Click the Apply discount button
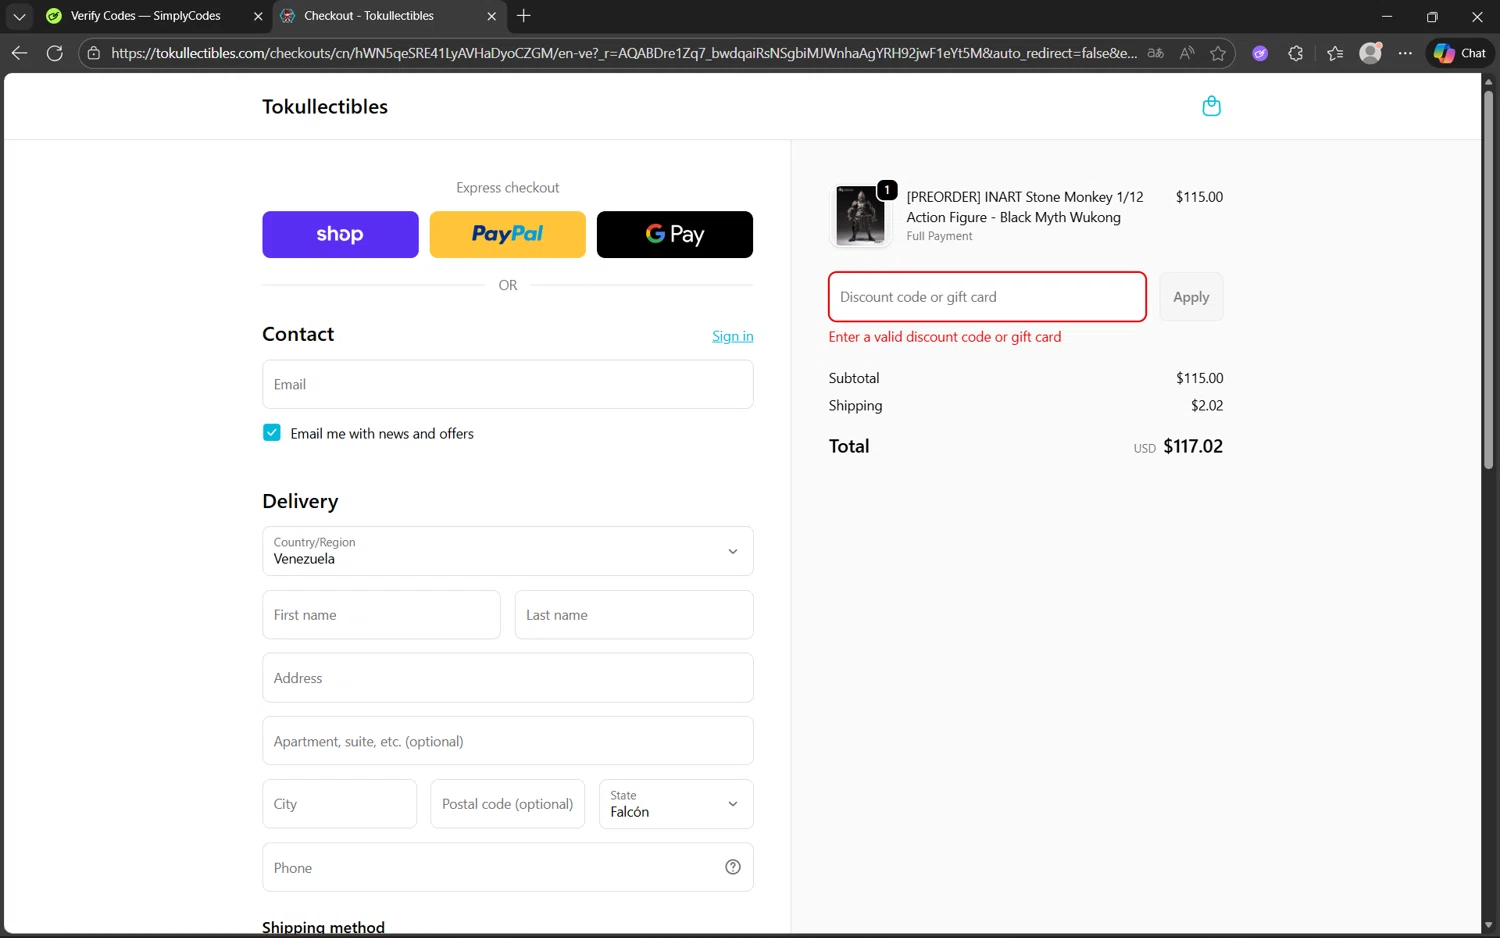 (x=1191, y=297)
